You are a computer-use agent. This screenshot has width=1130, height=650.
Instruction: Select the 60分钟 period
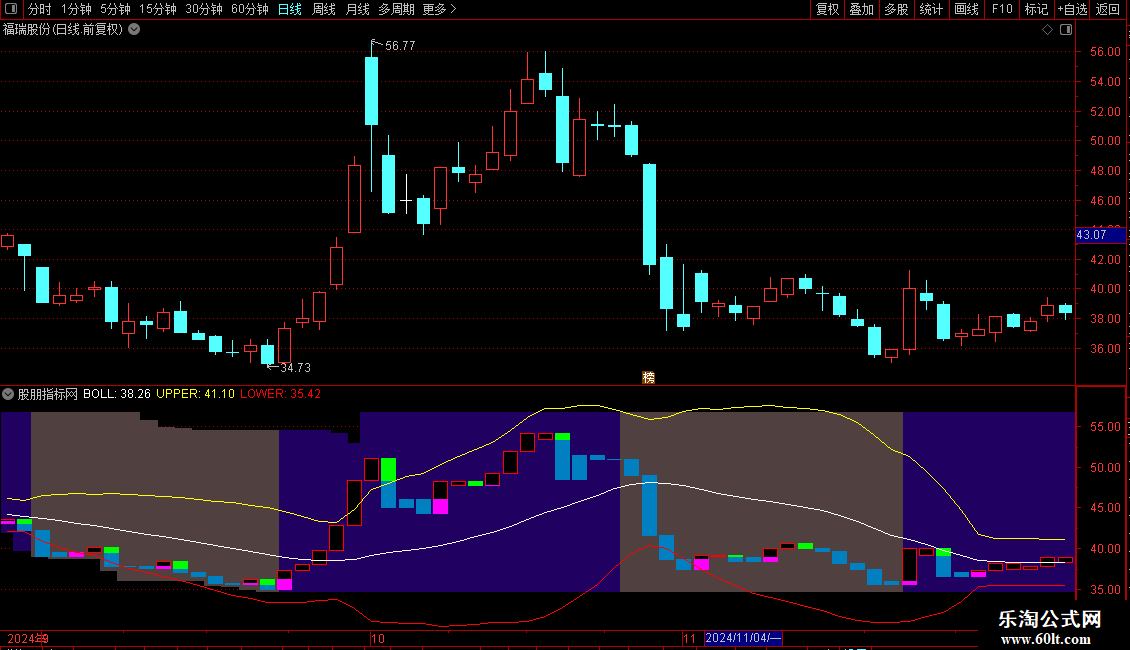point(250,9)
